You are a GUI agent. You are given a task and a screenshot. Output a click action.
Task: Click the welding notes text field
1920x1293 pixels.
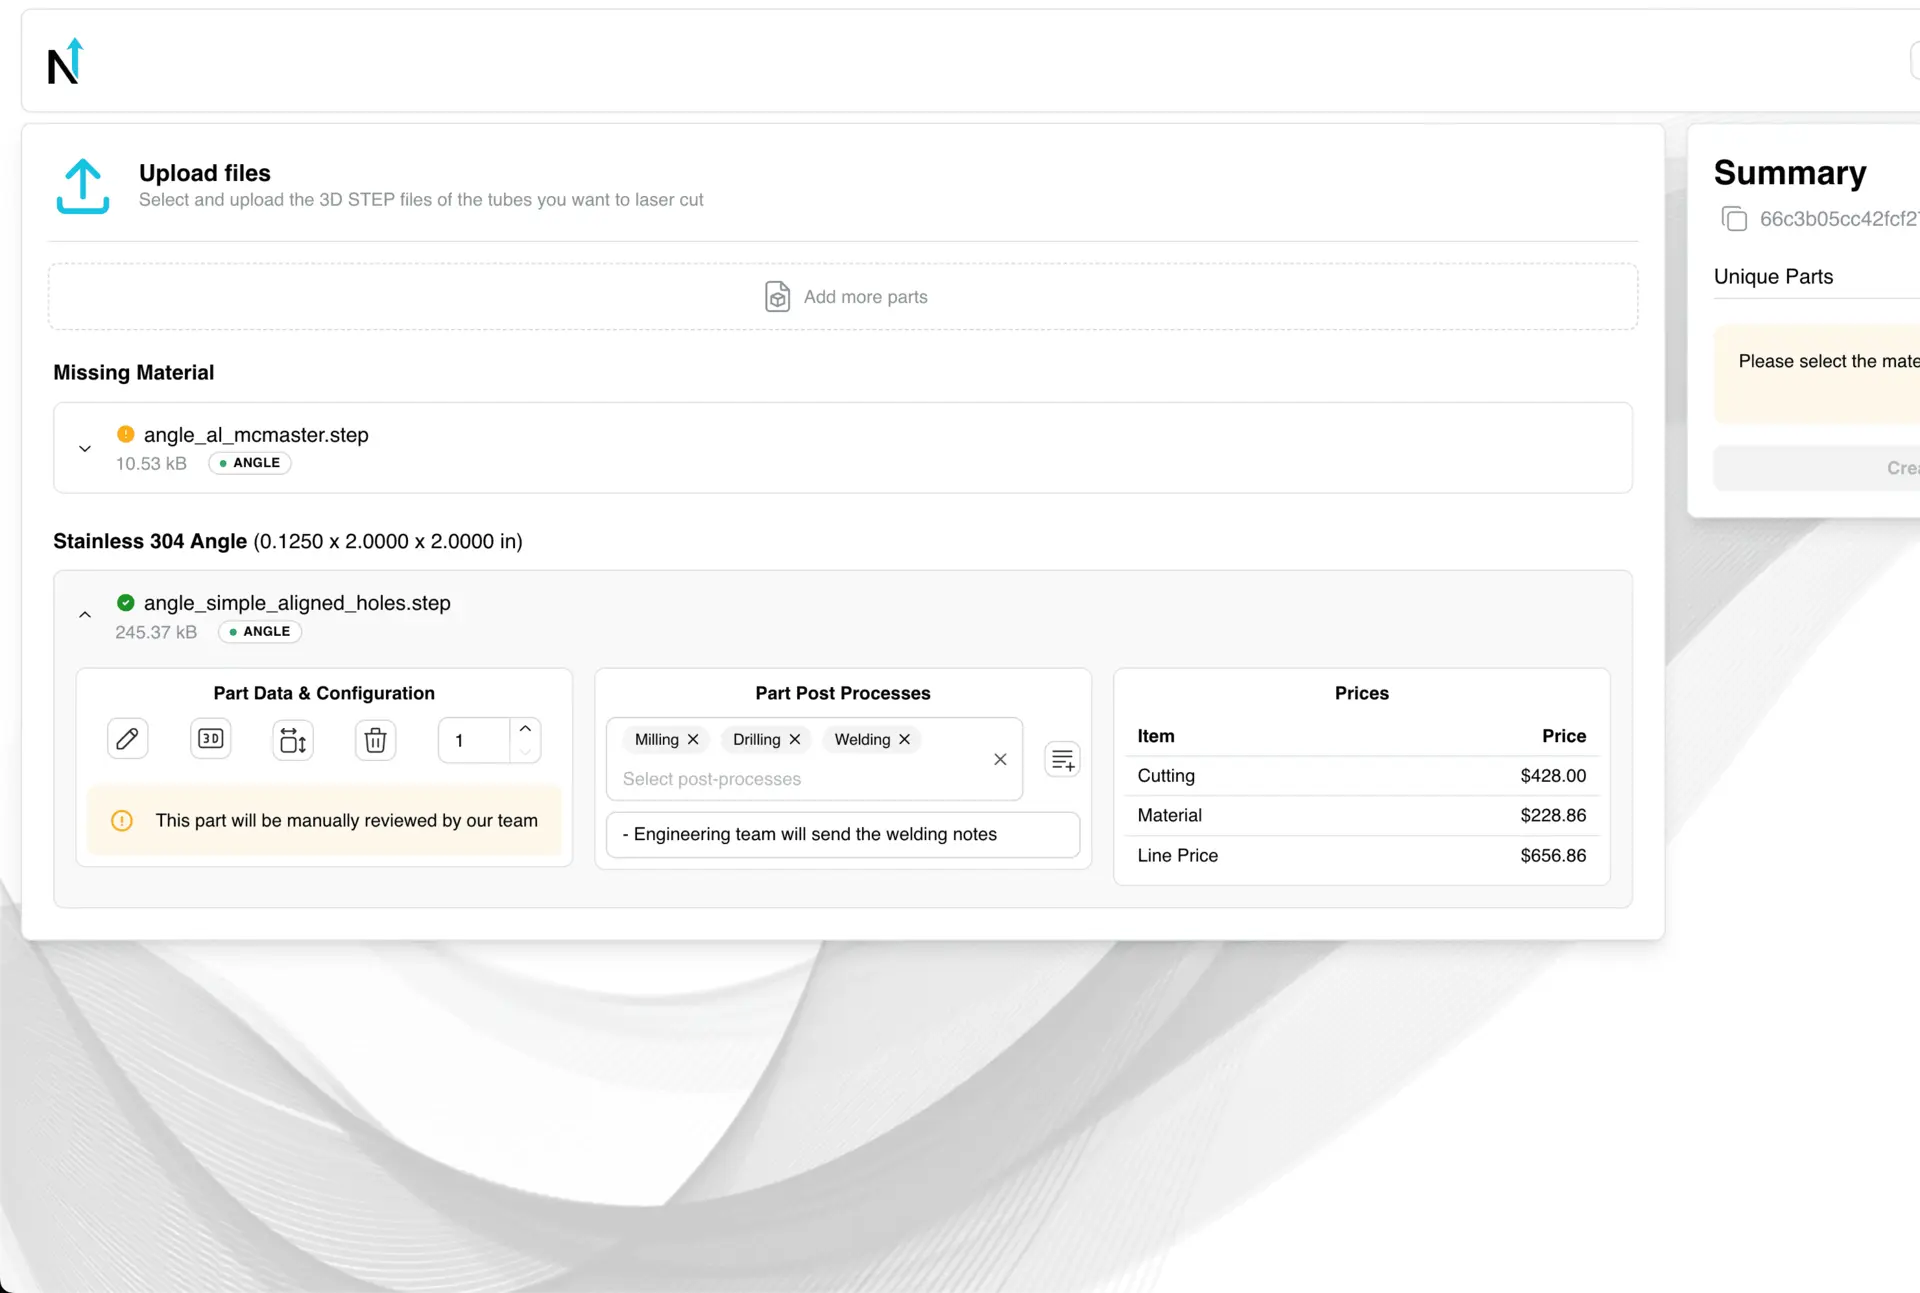click(843, 834)
